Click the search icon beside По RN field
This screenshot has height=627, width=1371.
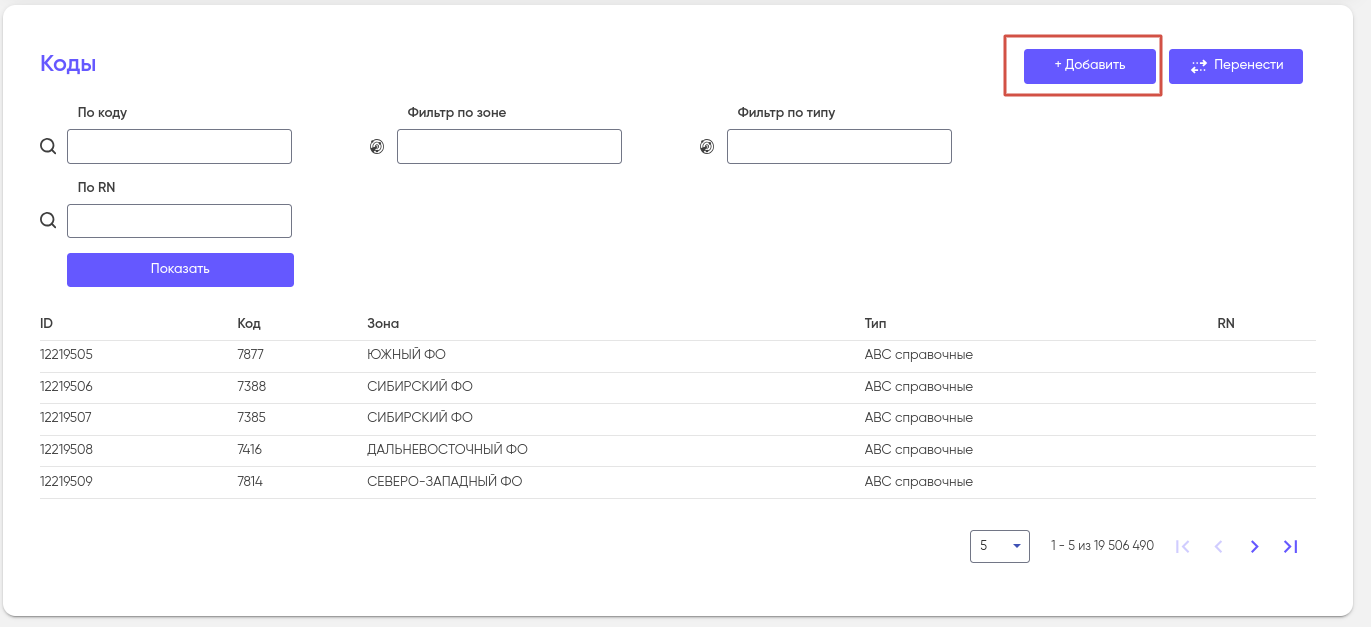pyautogui.click(x=48, y=221)
